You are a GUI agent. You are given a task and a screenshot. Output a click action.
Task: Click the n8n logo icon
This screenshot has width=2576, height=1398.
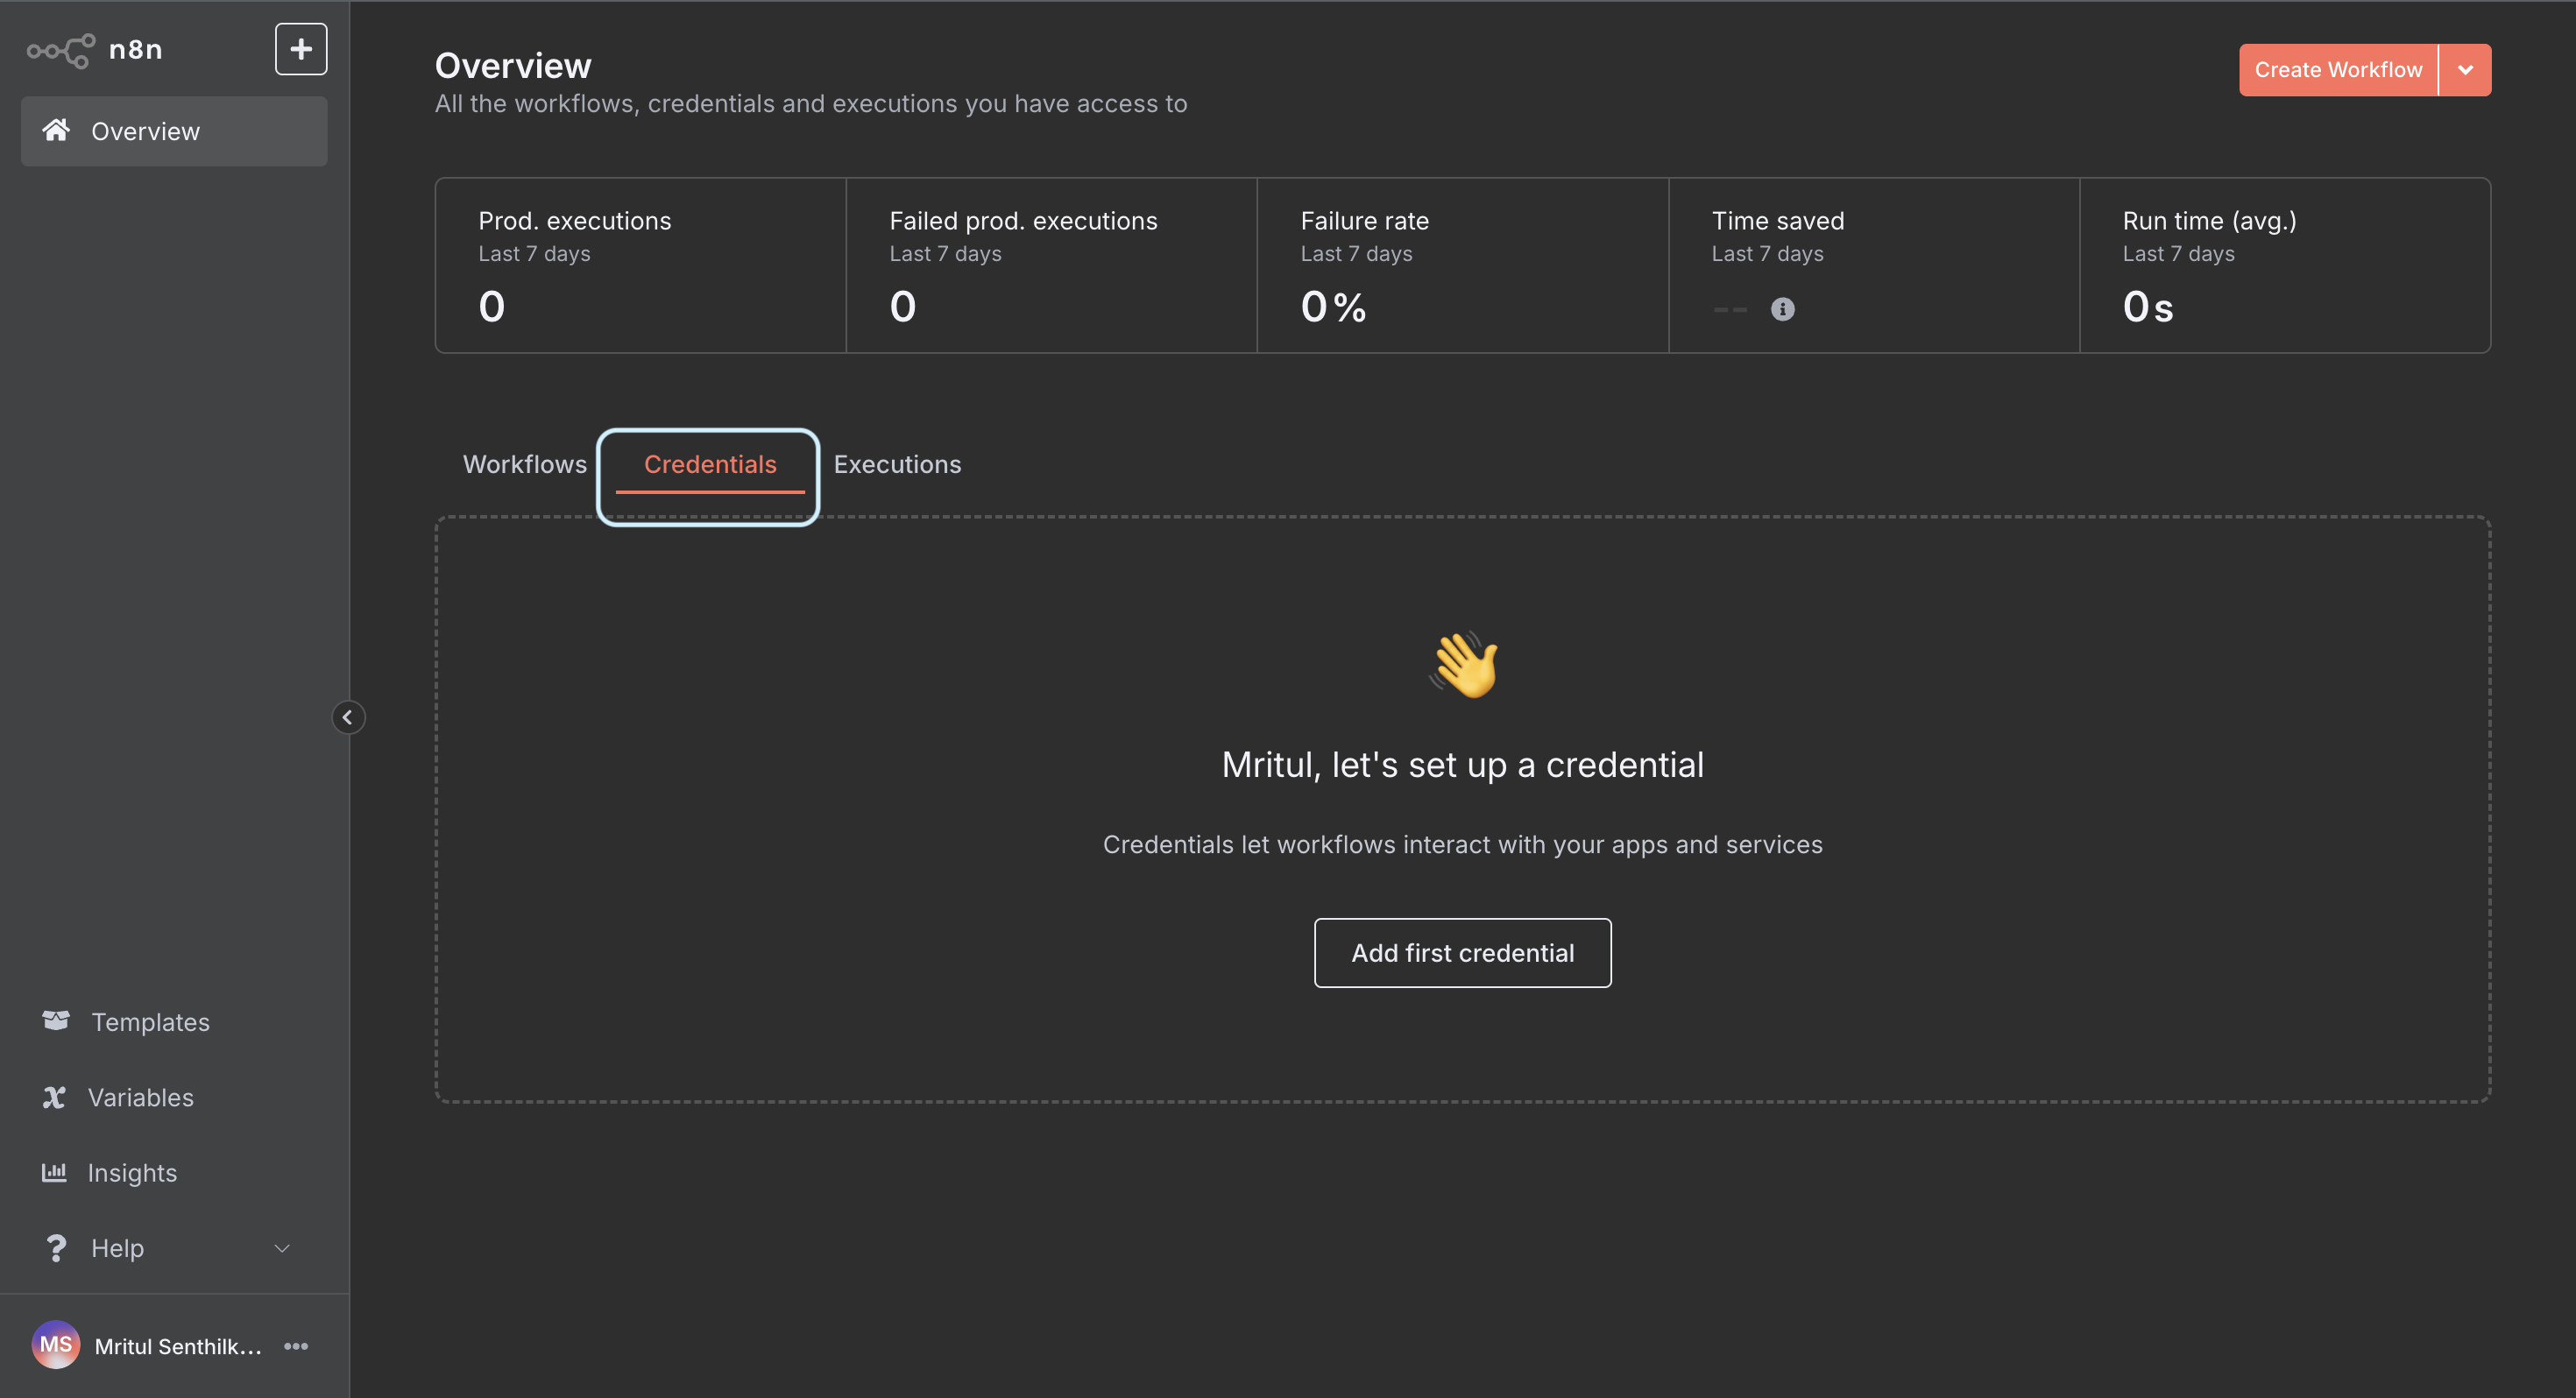(61, 50)
